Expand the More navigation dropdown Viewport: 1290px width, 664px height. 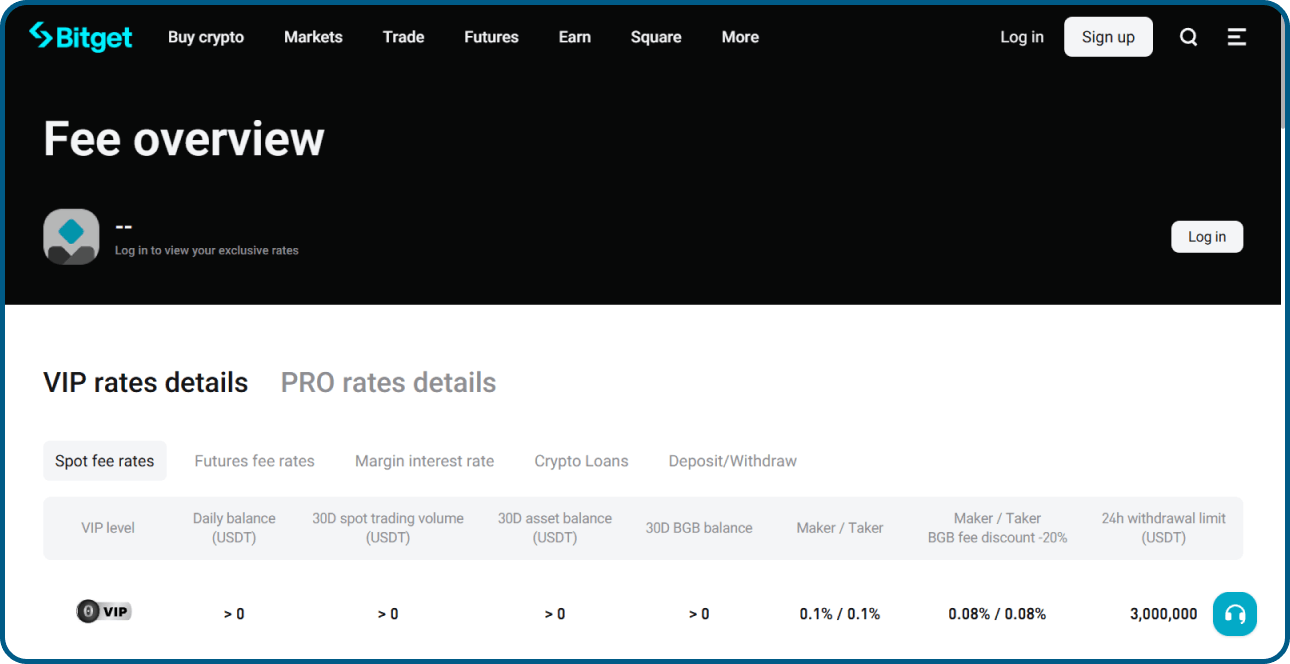(740, 37)
